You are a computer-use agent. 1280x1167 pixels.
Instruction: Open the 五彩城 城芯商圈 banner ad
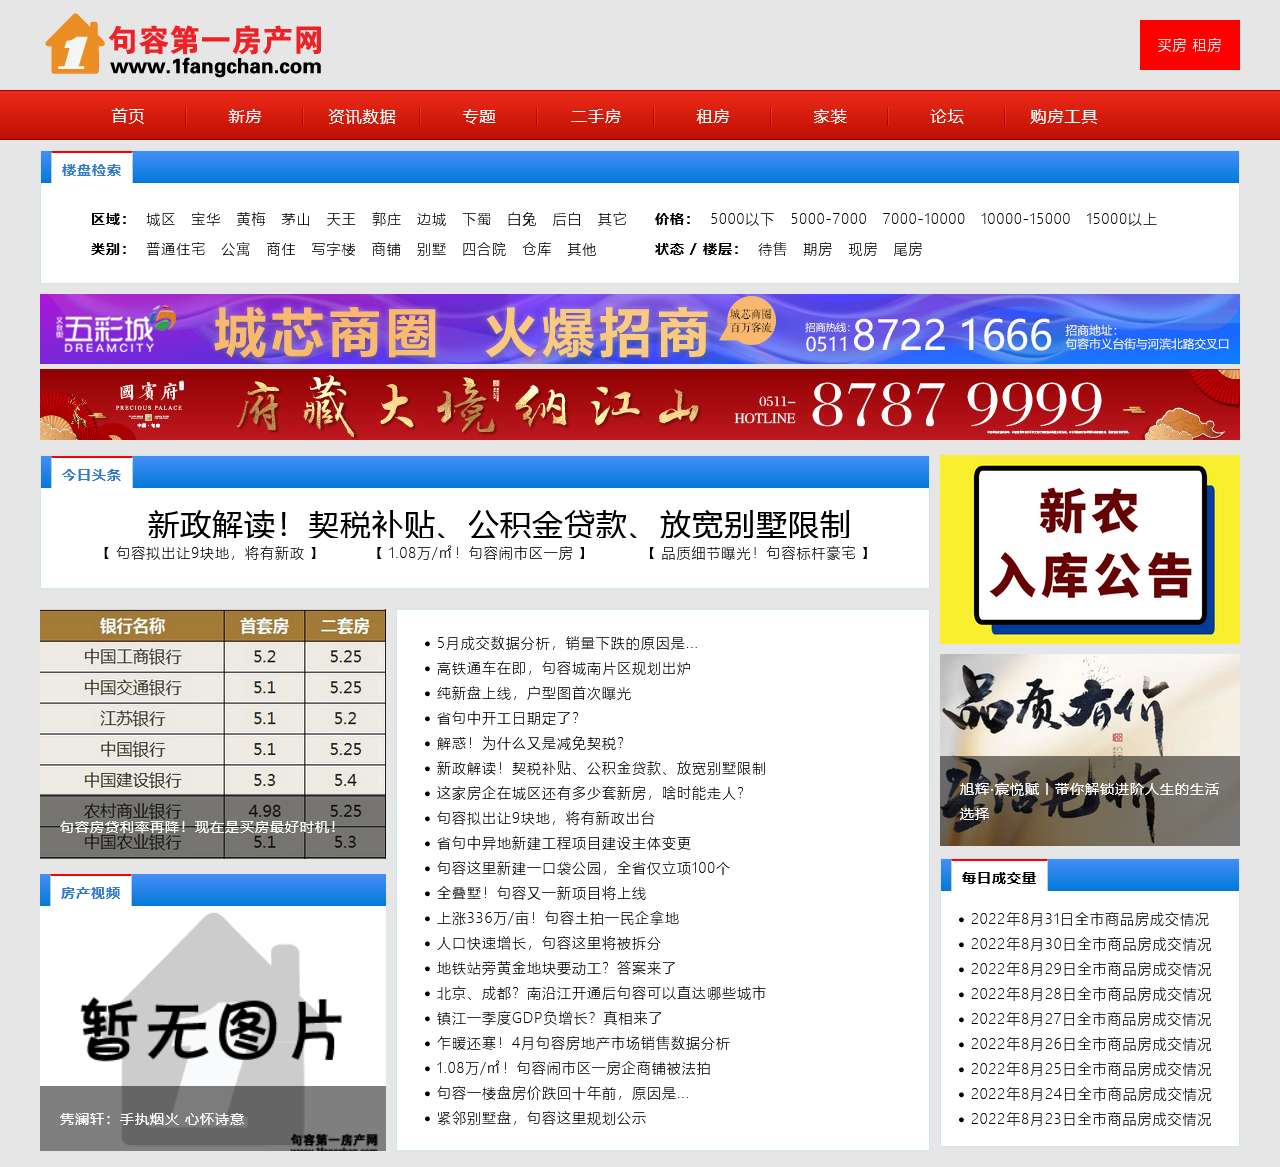[x=639, y=329]
